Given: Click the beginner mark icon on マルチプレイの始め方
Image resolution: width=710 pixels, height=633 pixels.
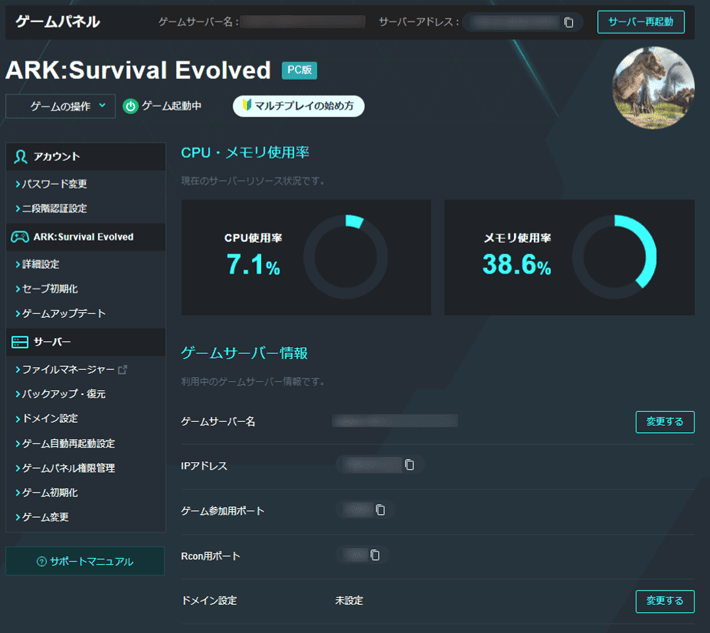Looking at the screenshot, I should click(247, 105).
